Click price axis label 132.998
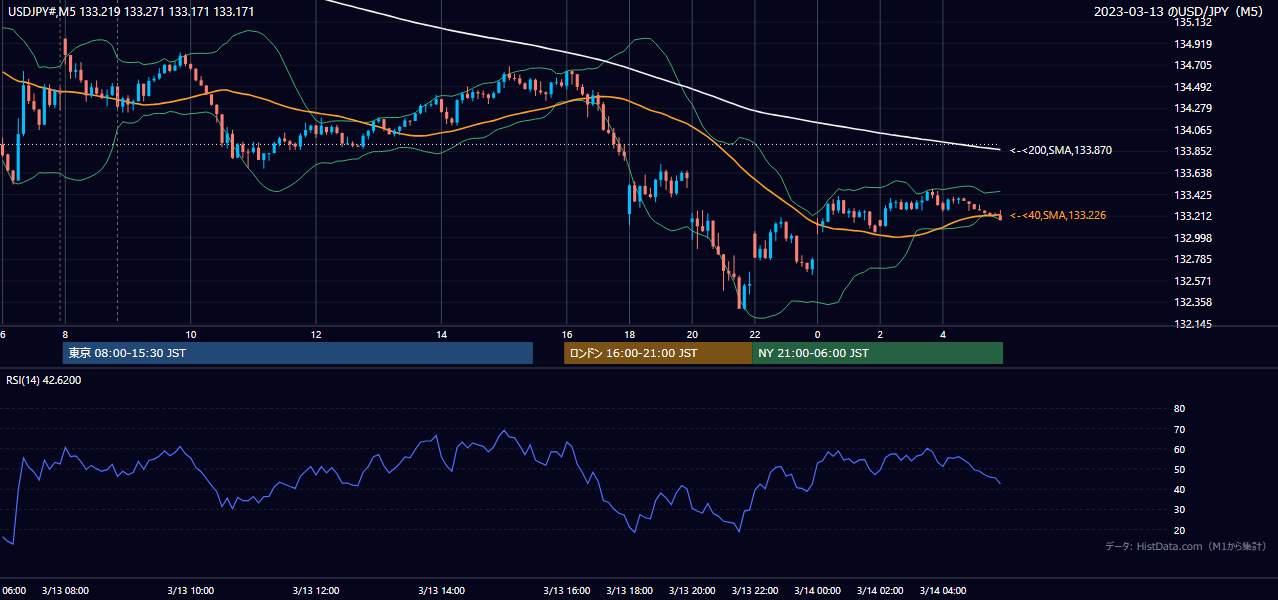This screenshot has height=600, width=1278. pos(1193,238)
